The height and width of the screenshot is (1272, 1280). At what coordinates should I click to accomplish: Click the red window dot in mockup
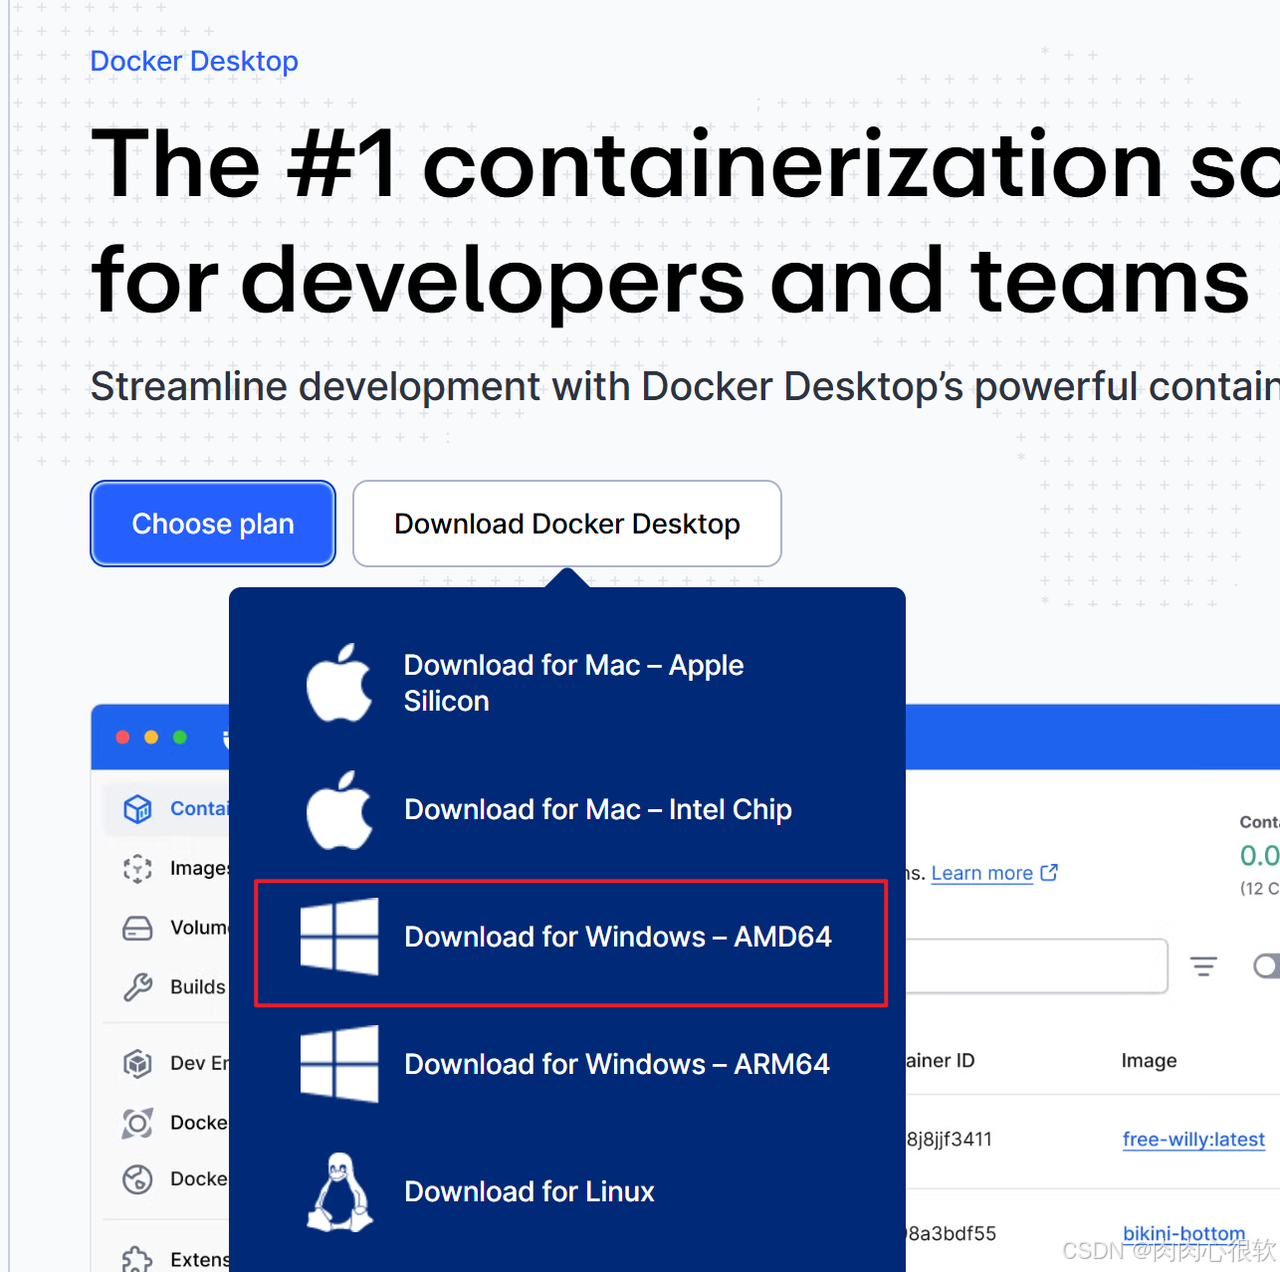[x=123, y=737]
